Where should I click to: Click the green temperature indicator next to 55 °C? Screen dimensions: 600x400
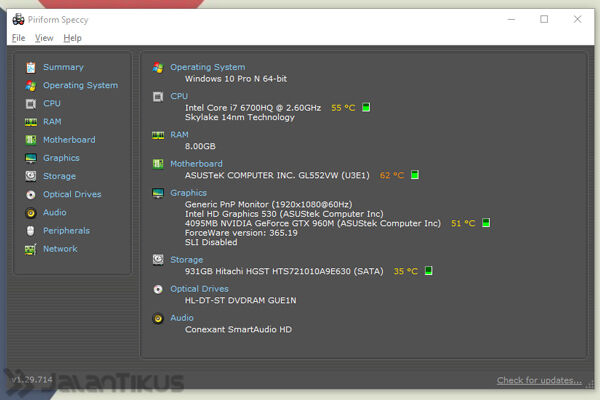click(x=366, y=108)
